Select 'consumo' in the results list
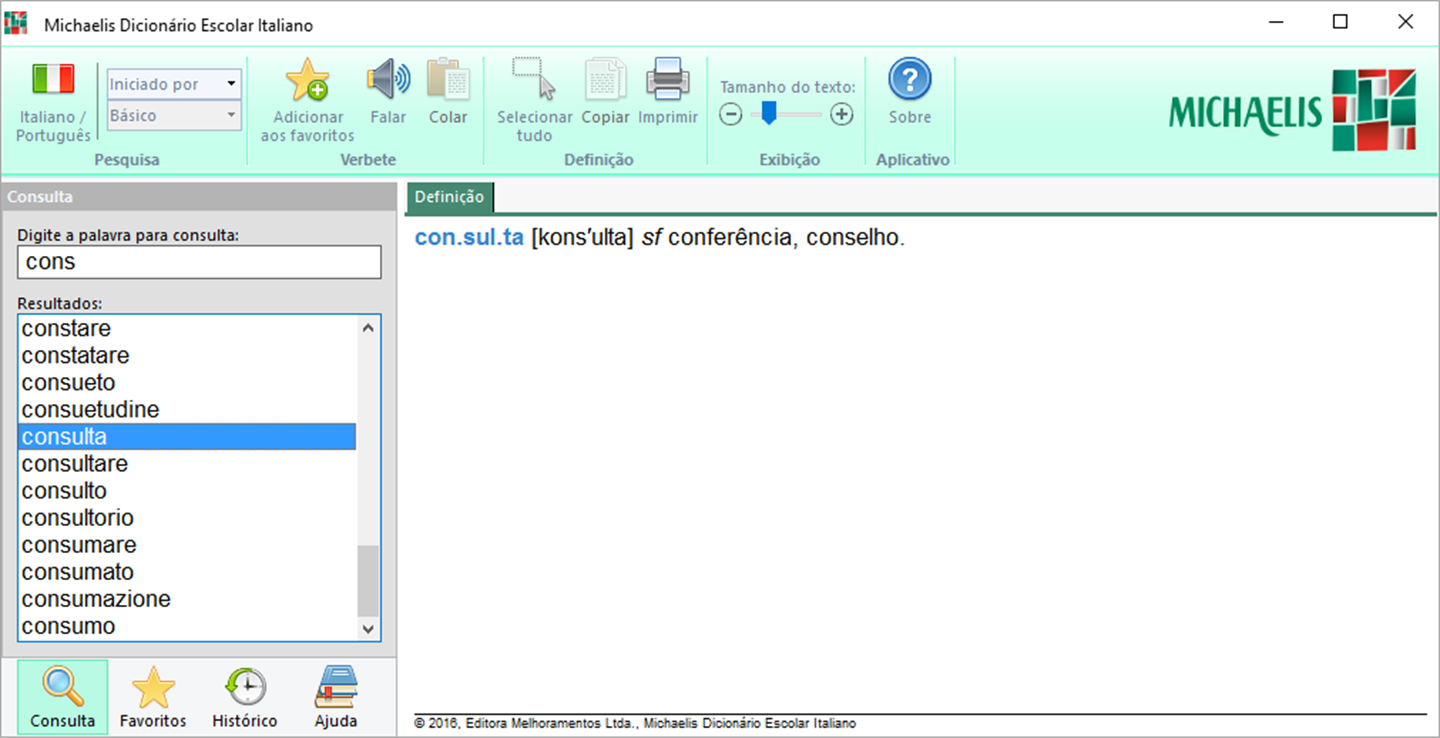 point(187,626)
